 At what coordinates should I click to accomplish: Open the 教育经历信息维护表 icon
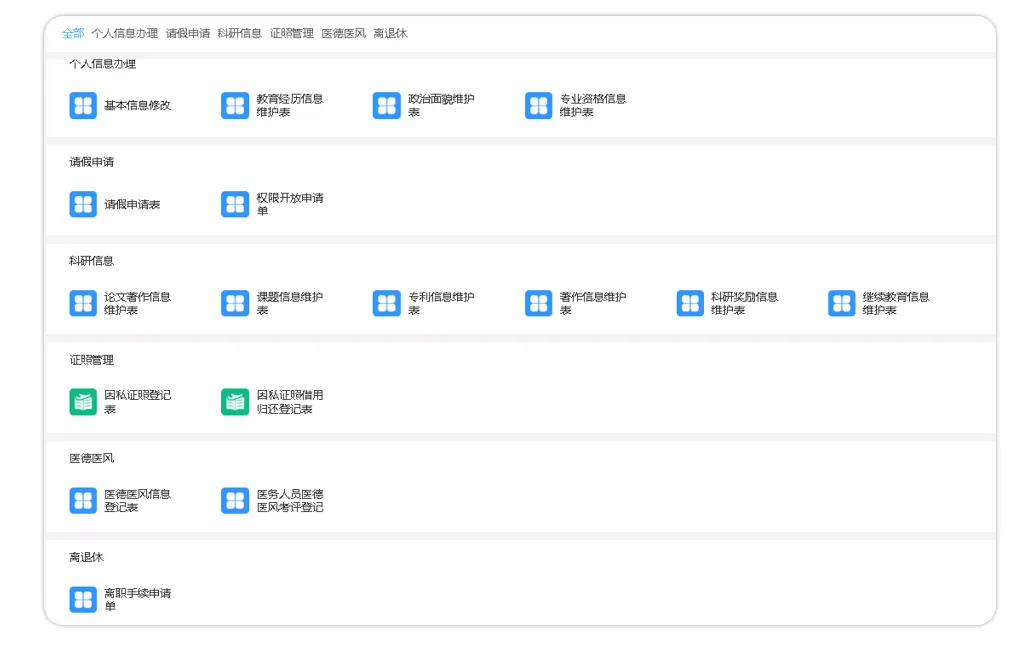(x=235, y=105)
